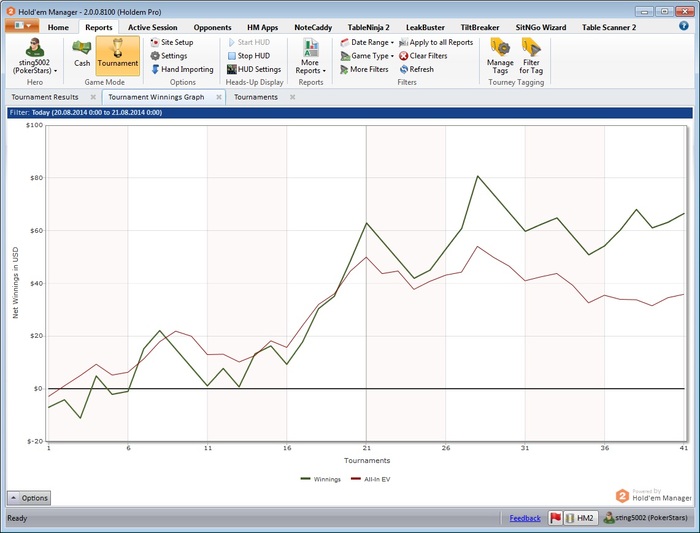The height and width of the screenshot is (533, 700).
Task: Click sting5002 (PokerStars) in status bar
Action: tap(646, 518)
